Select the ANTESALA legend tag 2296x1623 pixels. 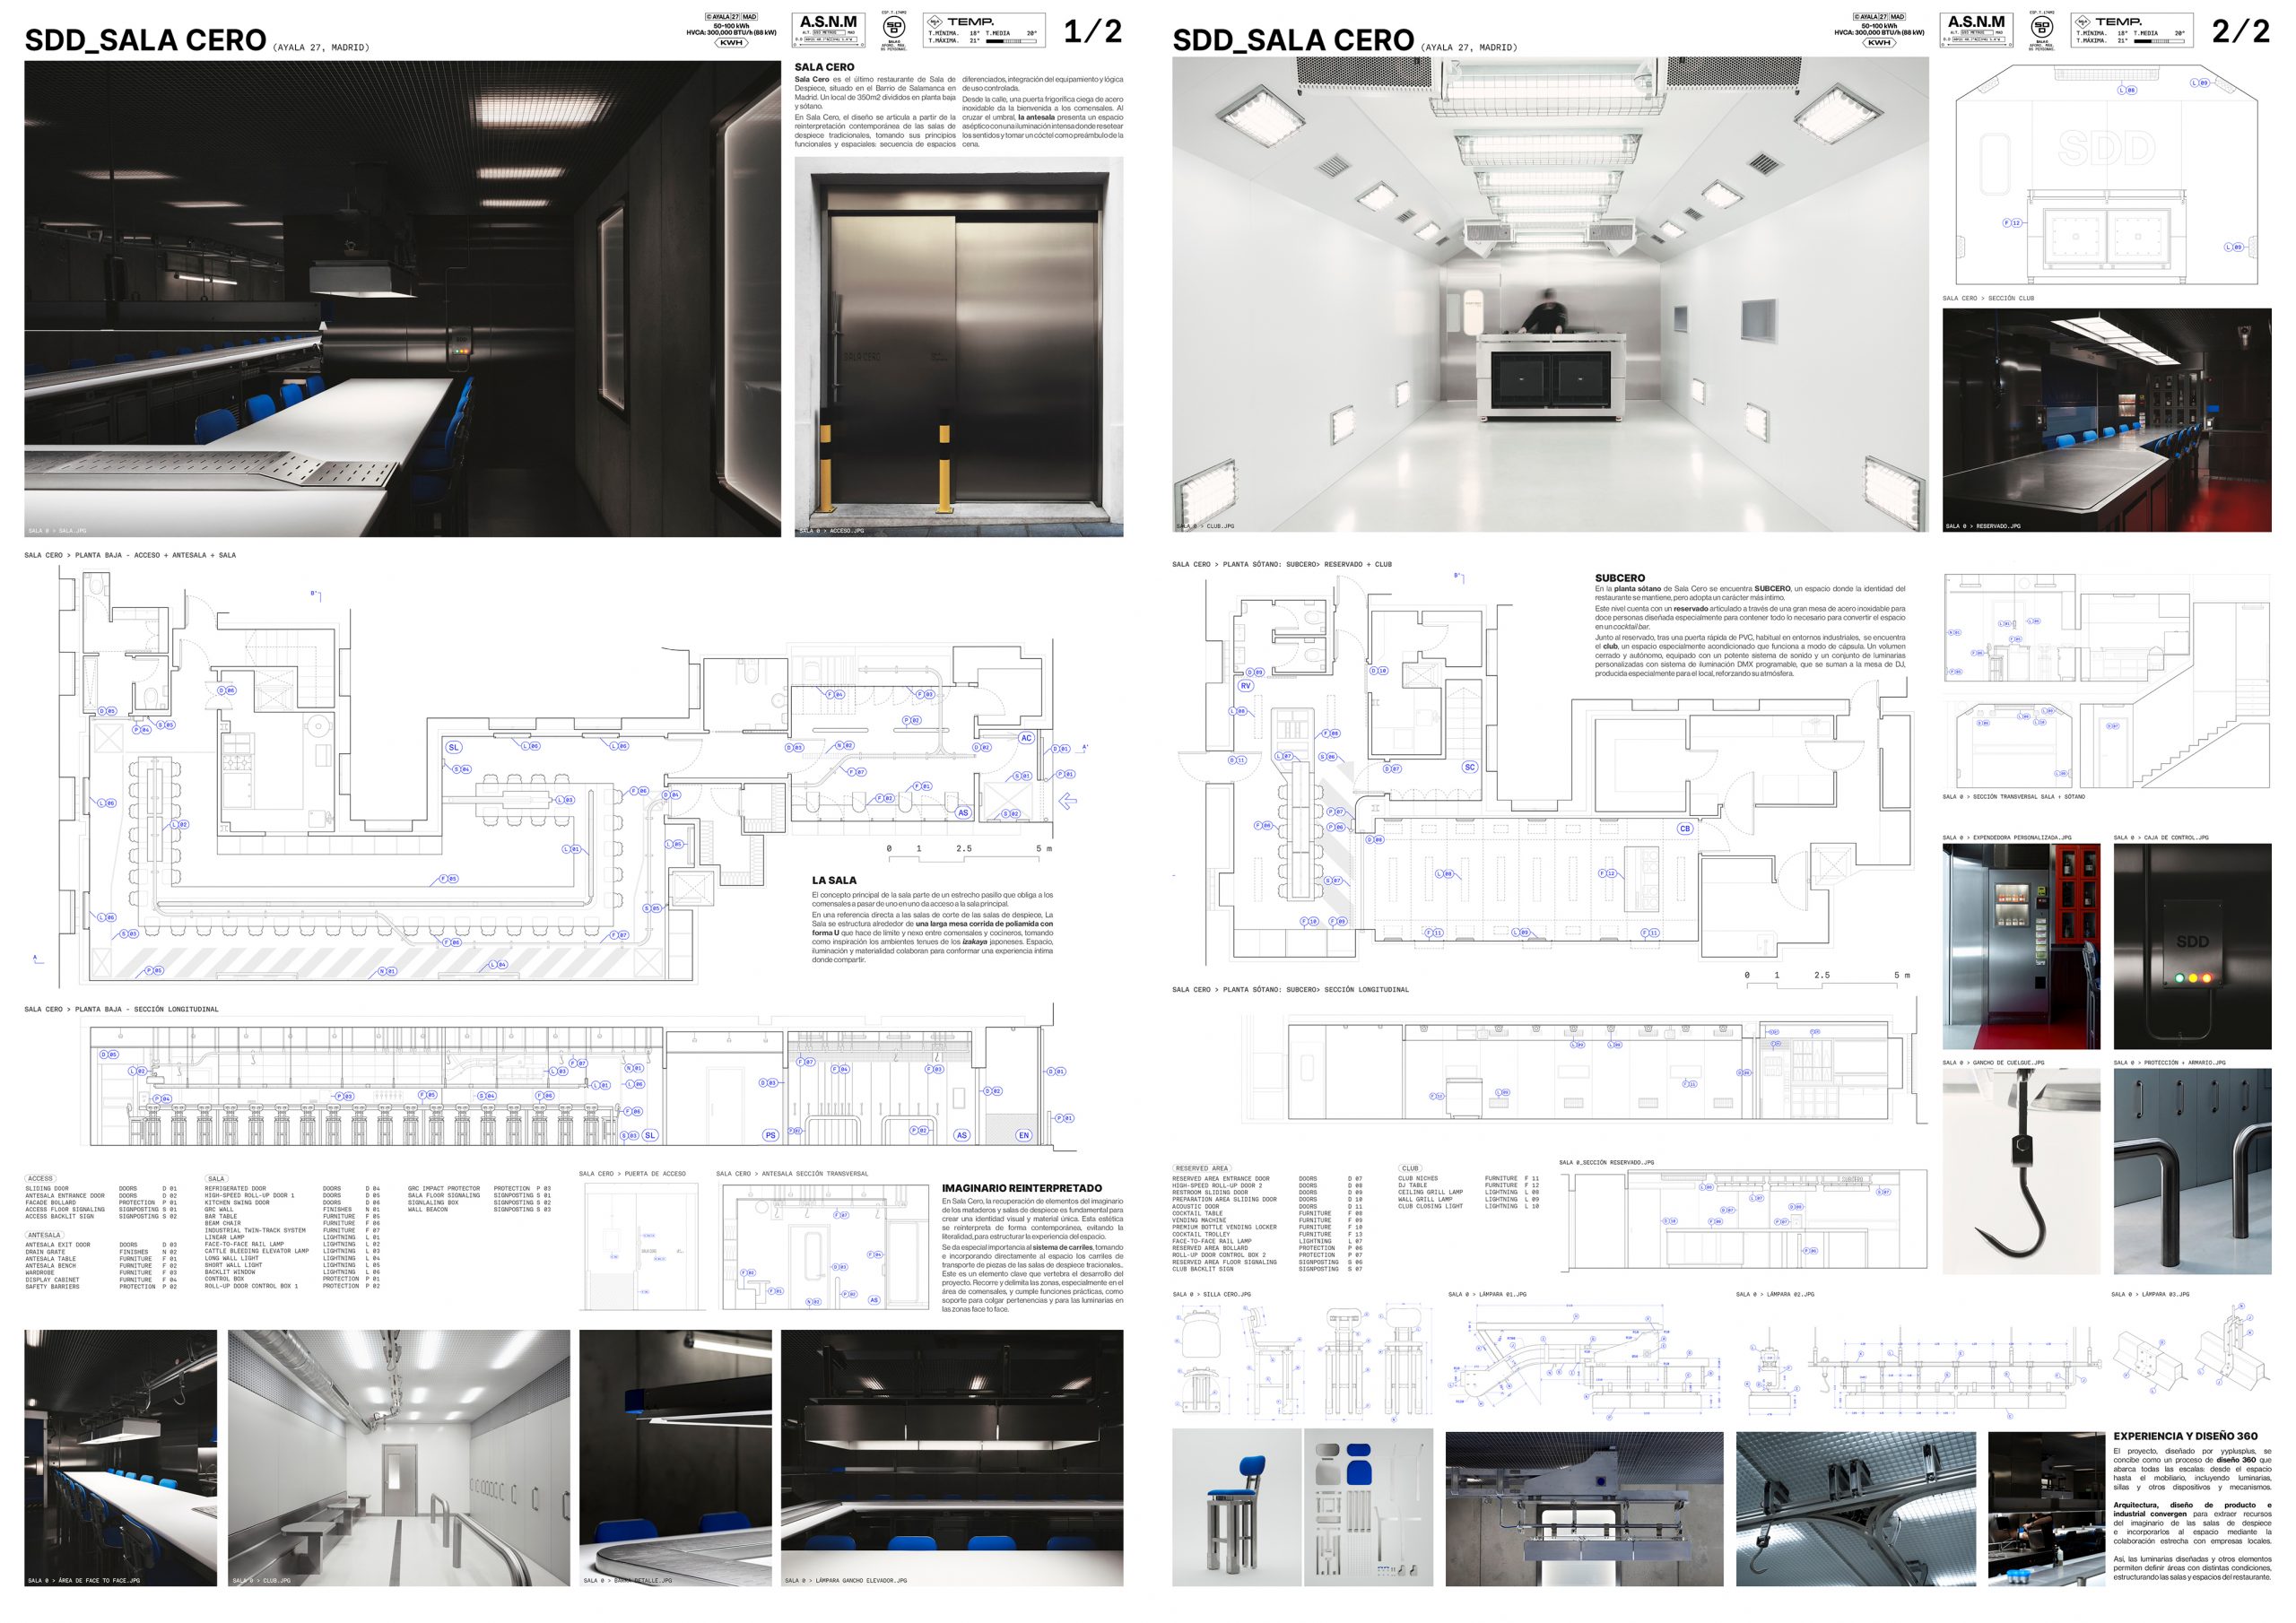click(44, 1235)
